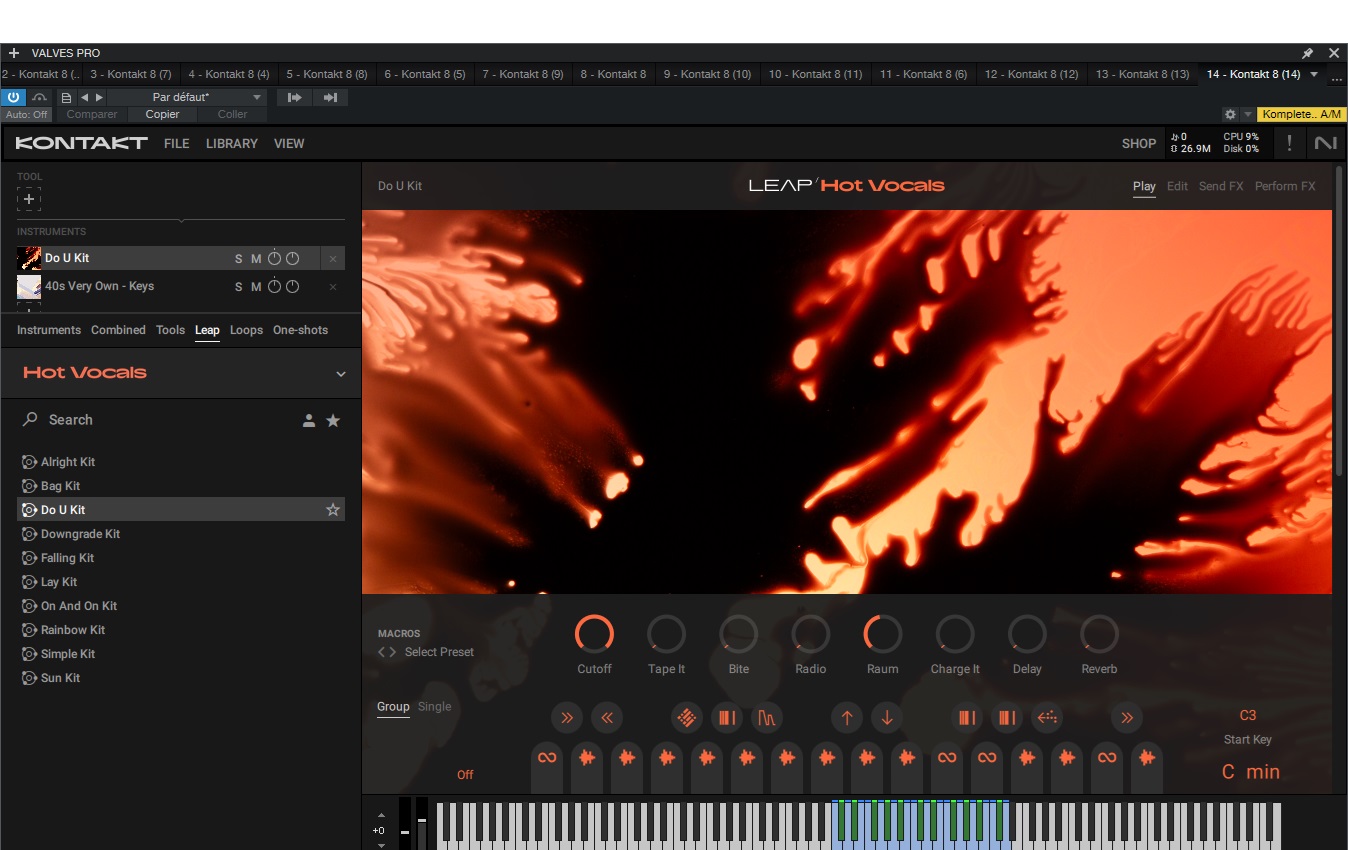Switch to the Loops tab
Image resolution: width=1348 pixels, height=850 pixels.
246,330
